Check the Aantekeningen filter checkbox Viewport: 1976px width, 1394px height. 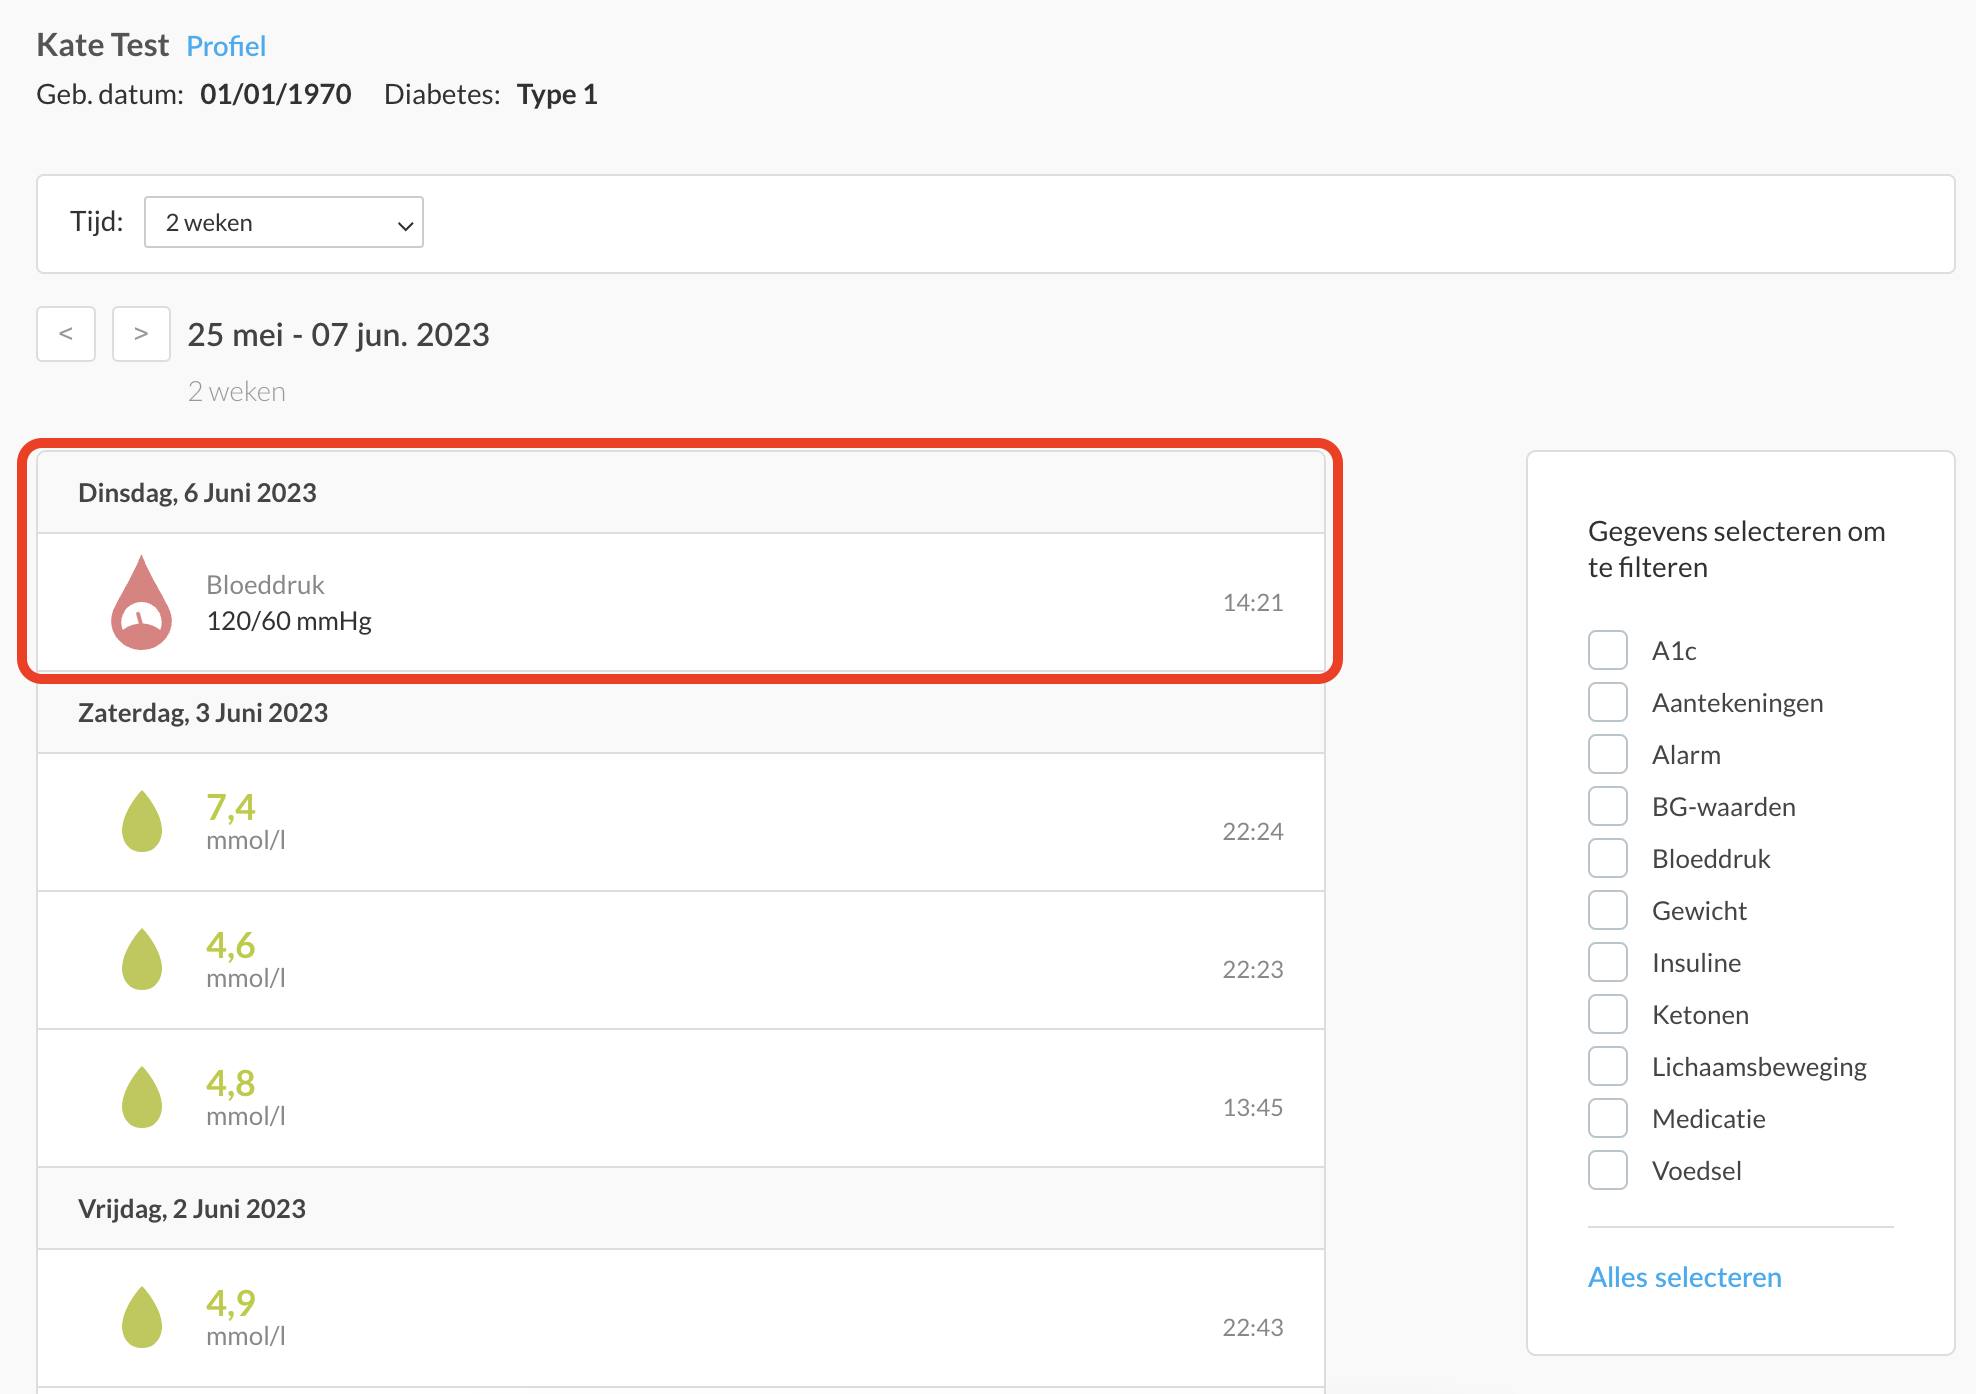[x=1608, y=702]
